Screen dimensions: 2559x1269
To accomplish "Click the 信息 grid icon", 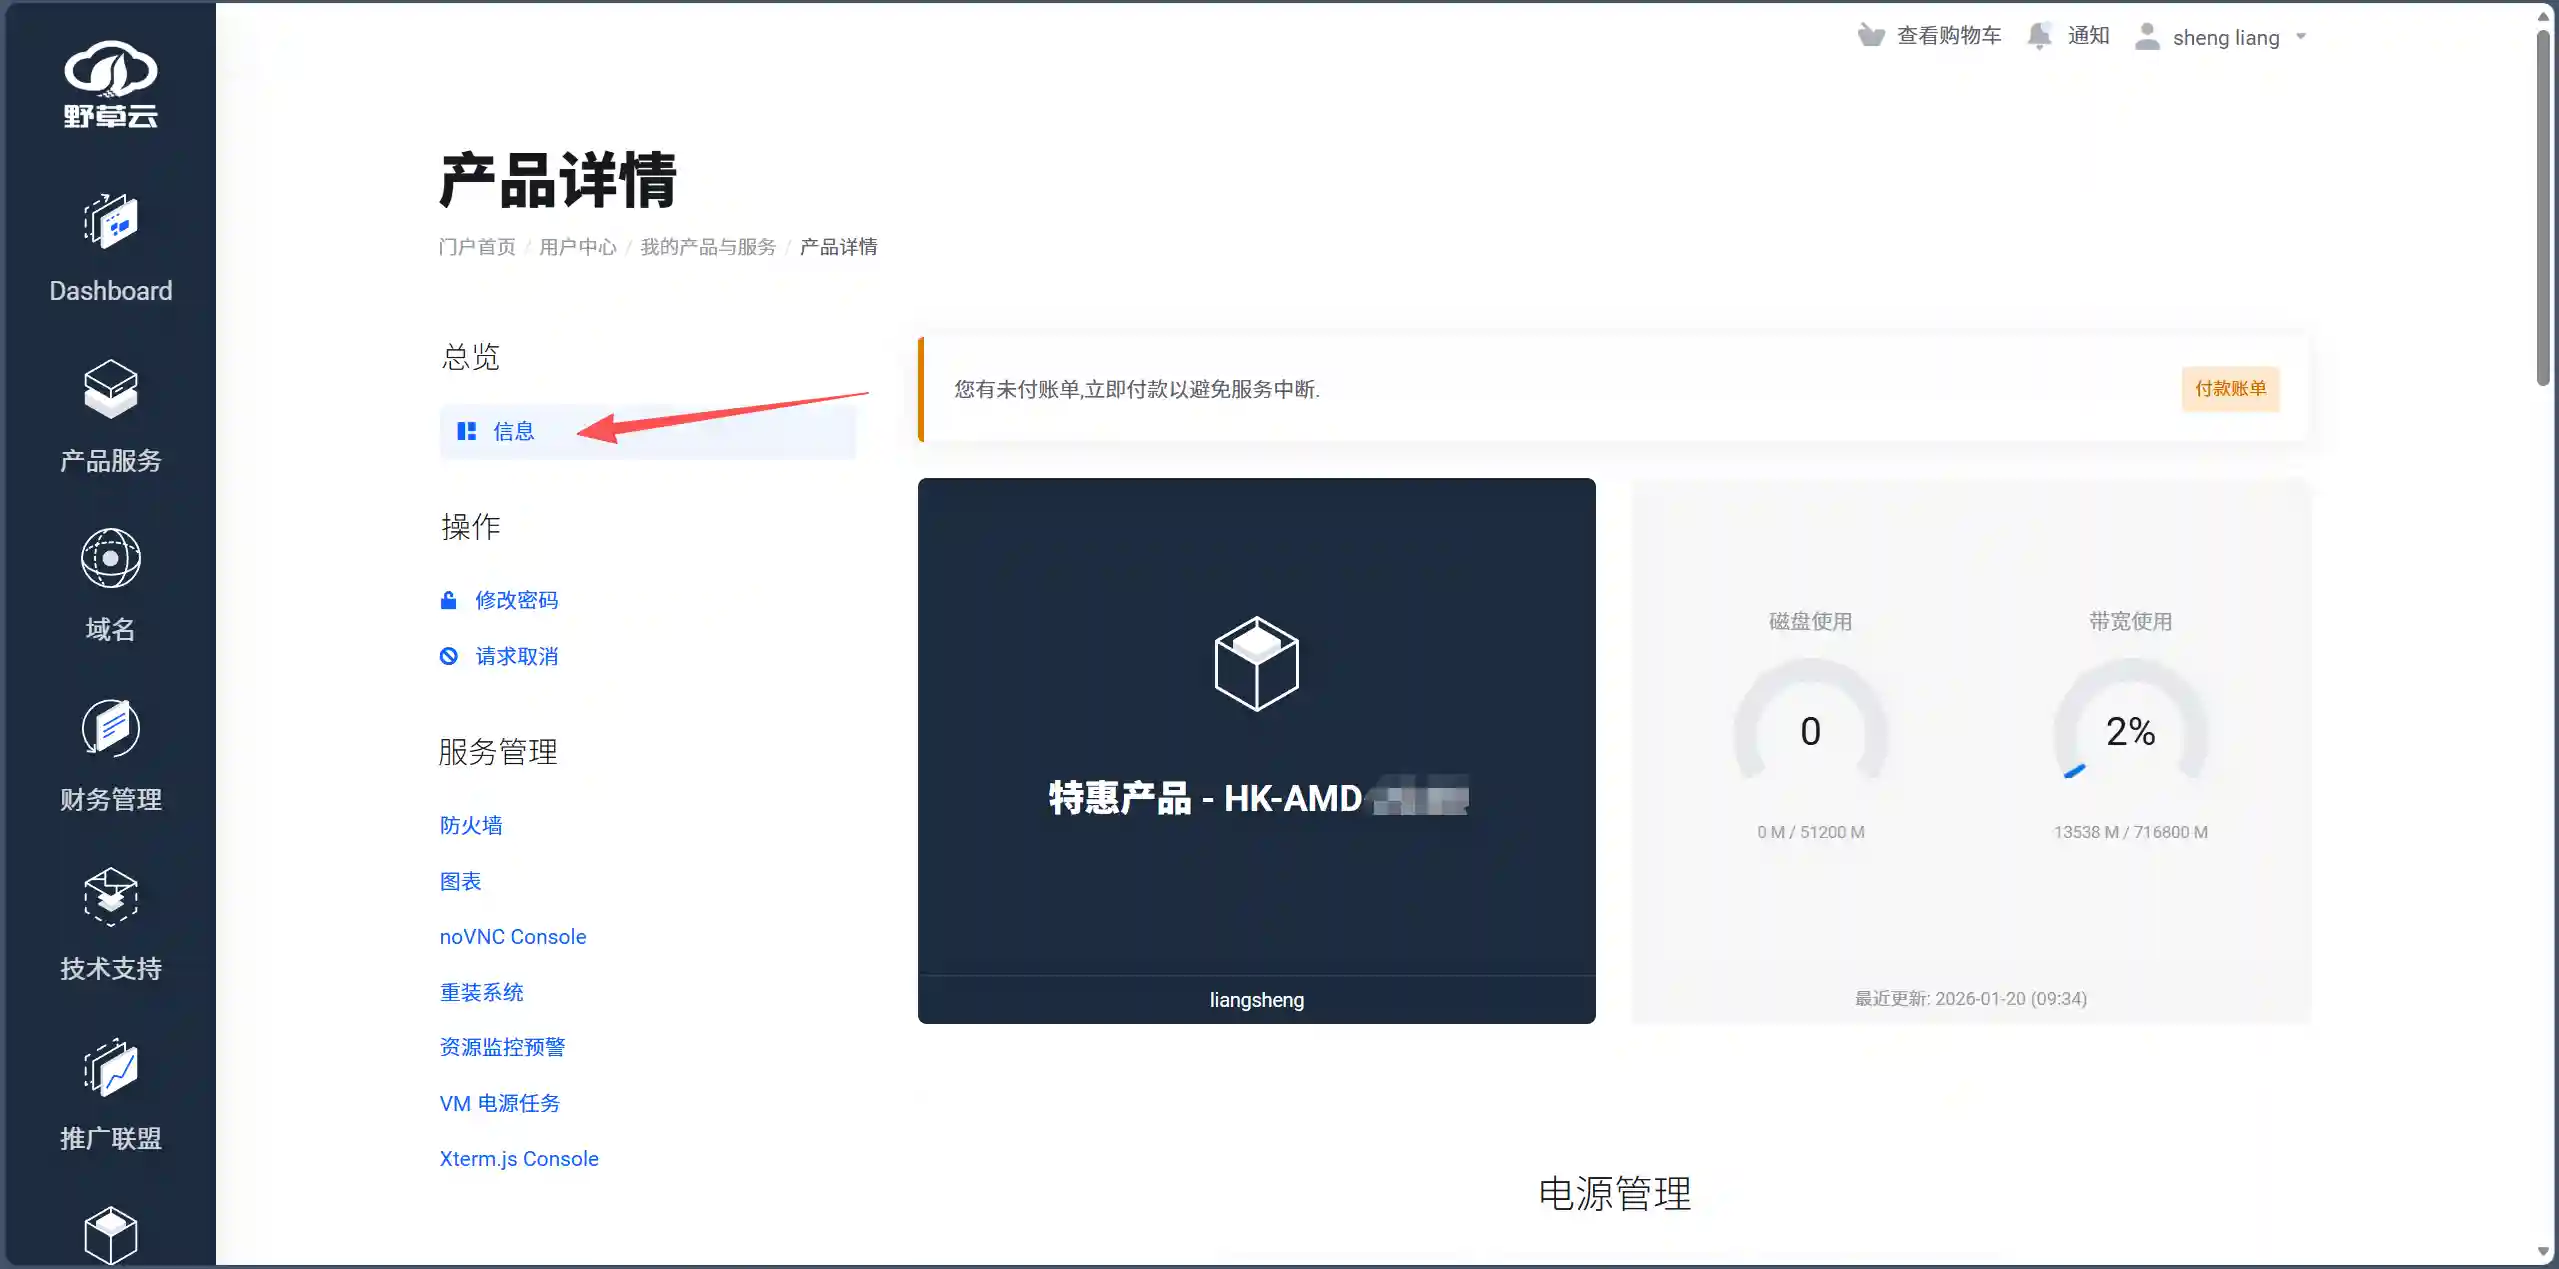I will click(x=466, y=431).
